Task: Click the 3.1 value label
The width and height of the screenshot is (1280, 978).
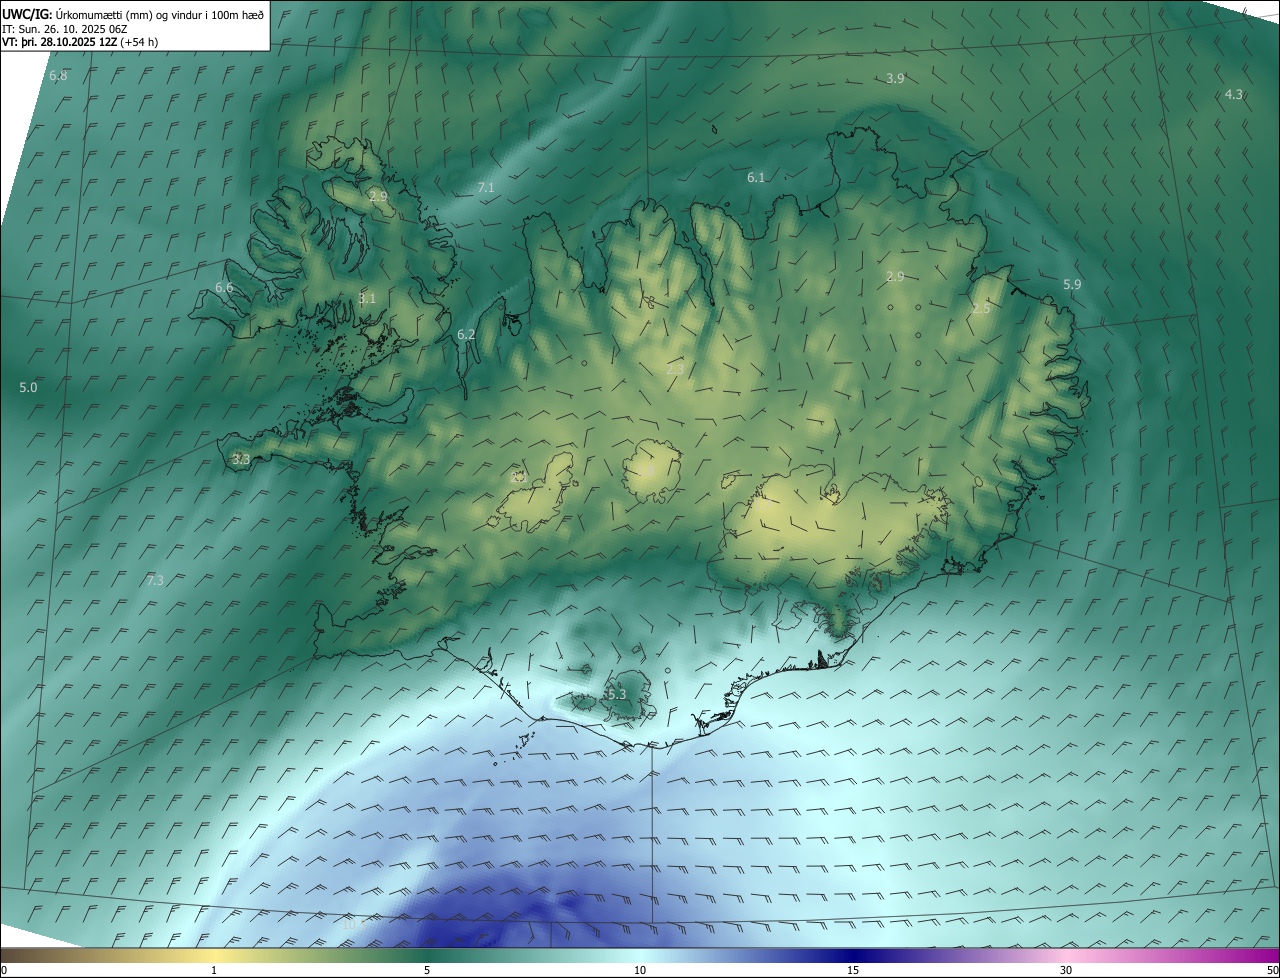Action: [x=367, y=298]
